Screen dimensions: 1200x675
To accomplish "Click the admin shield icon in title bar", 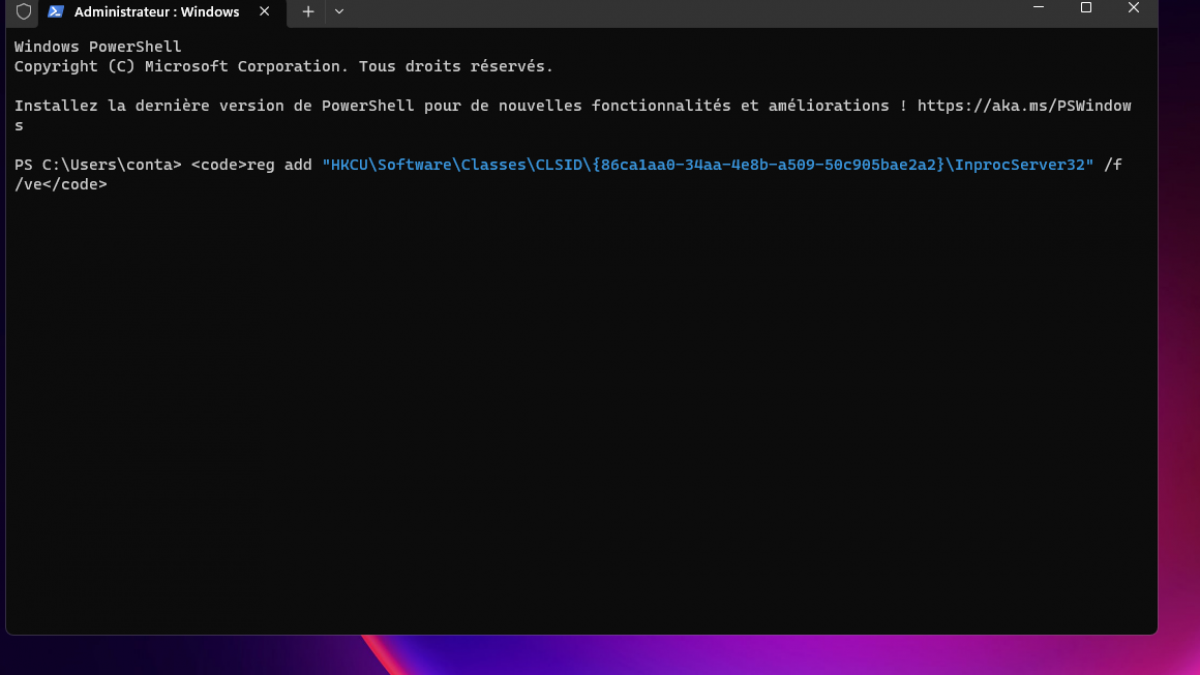I will pos(23,12).
